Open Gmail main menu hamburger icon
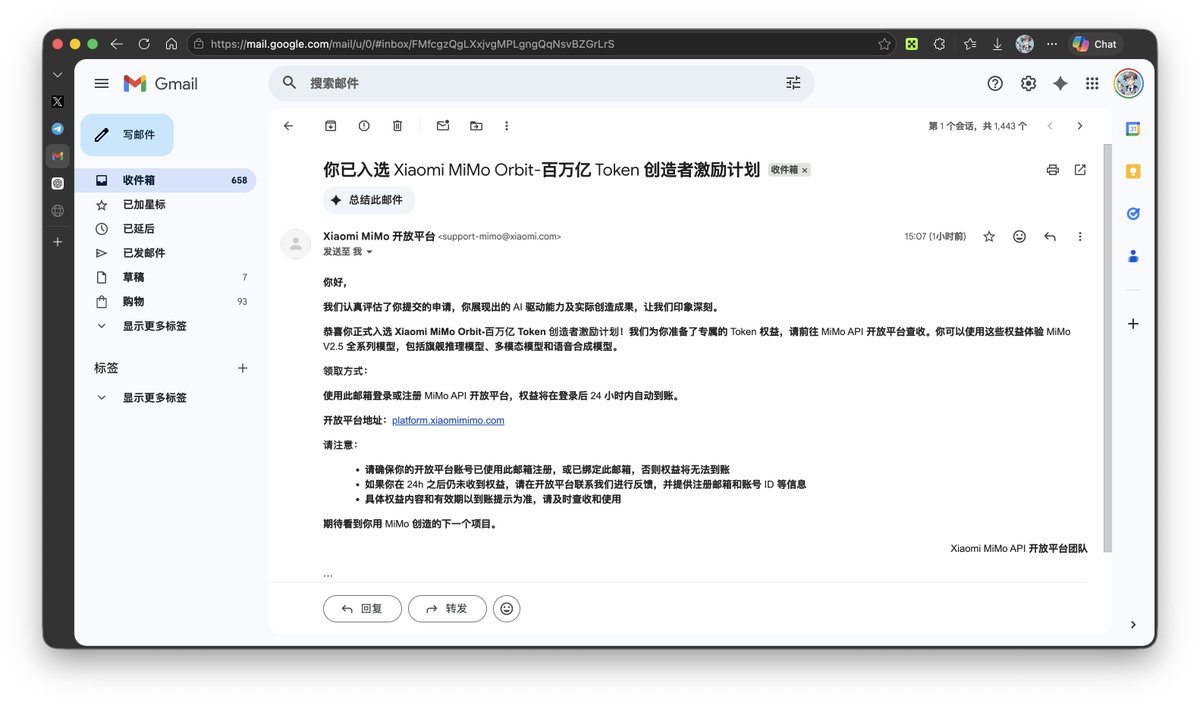The image size is (1200, 705). click(101, 84)
